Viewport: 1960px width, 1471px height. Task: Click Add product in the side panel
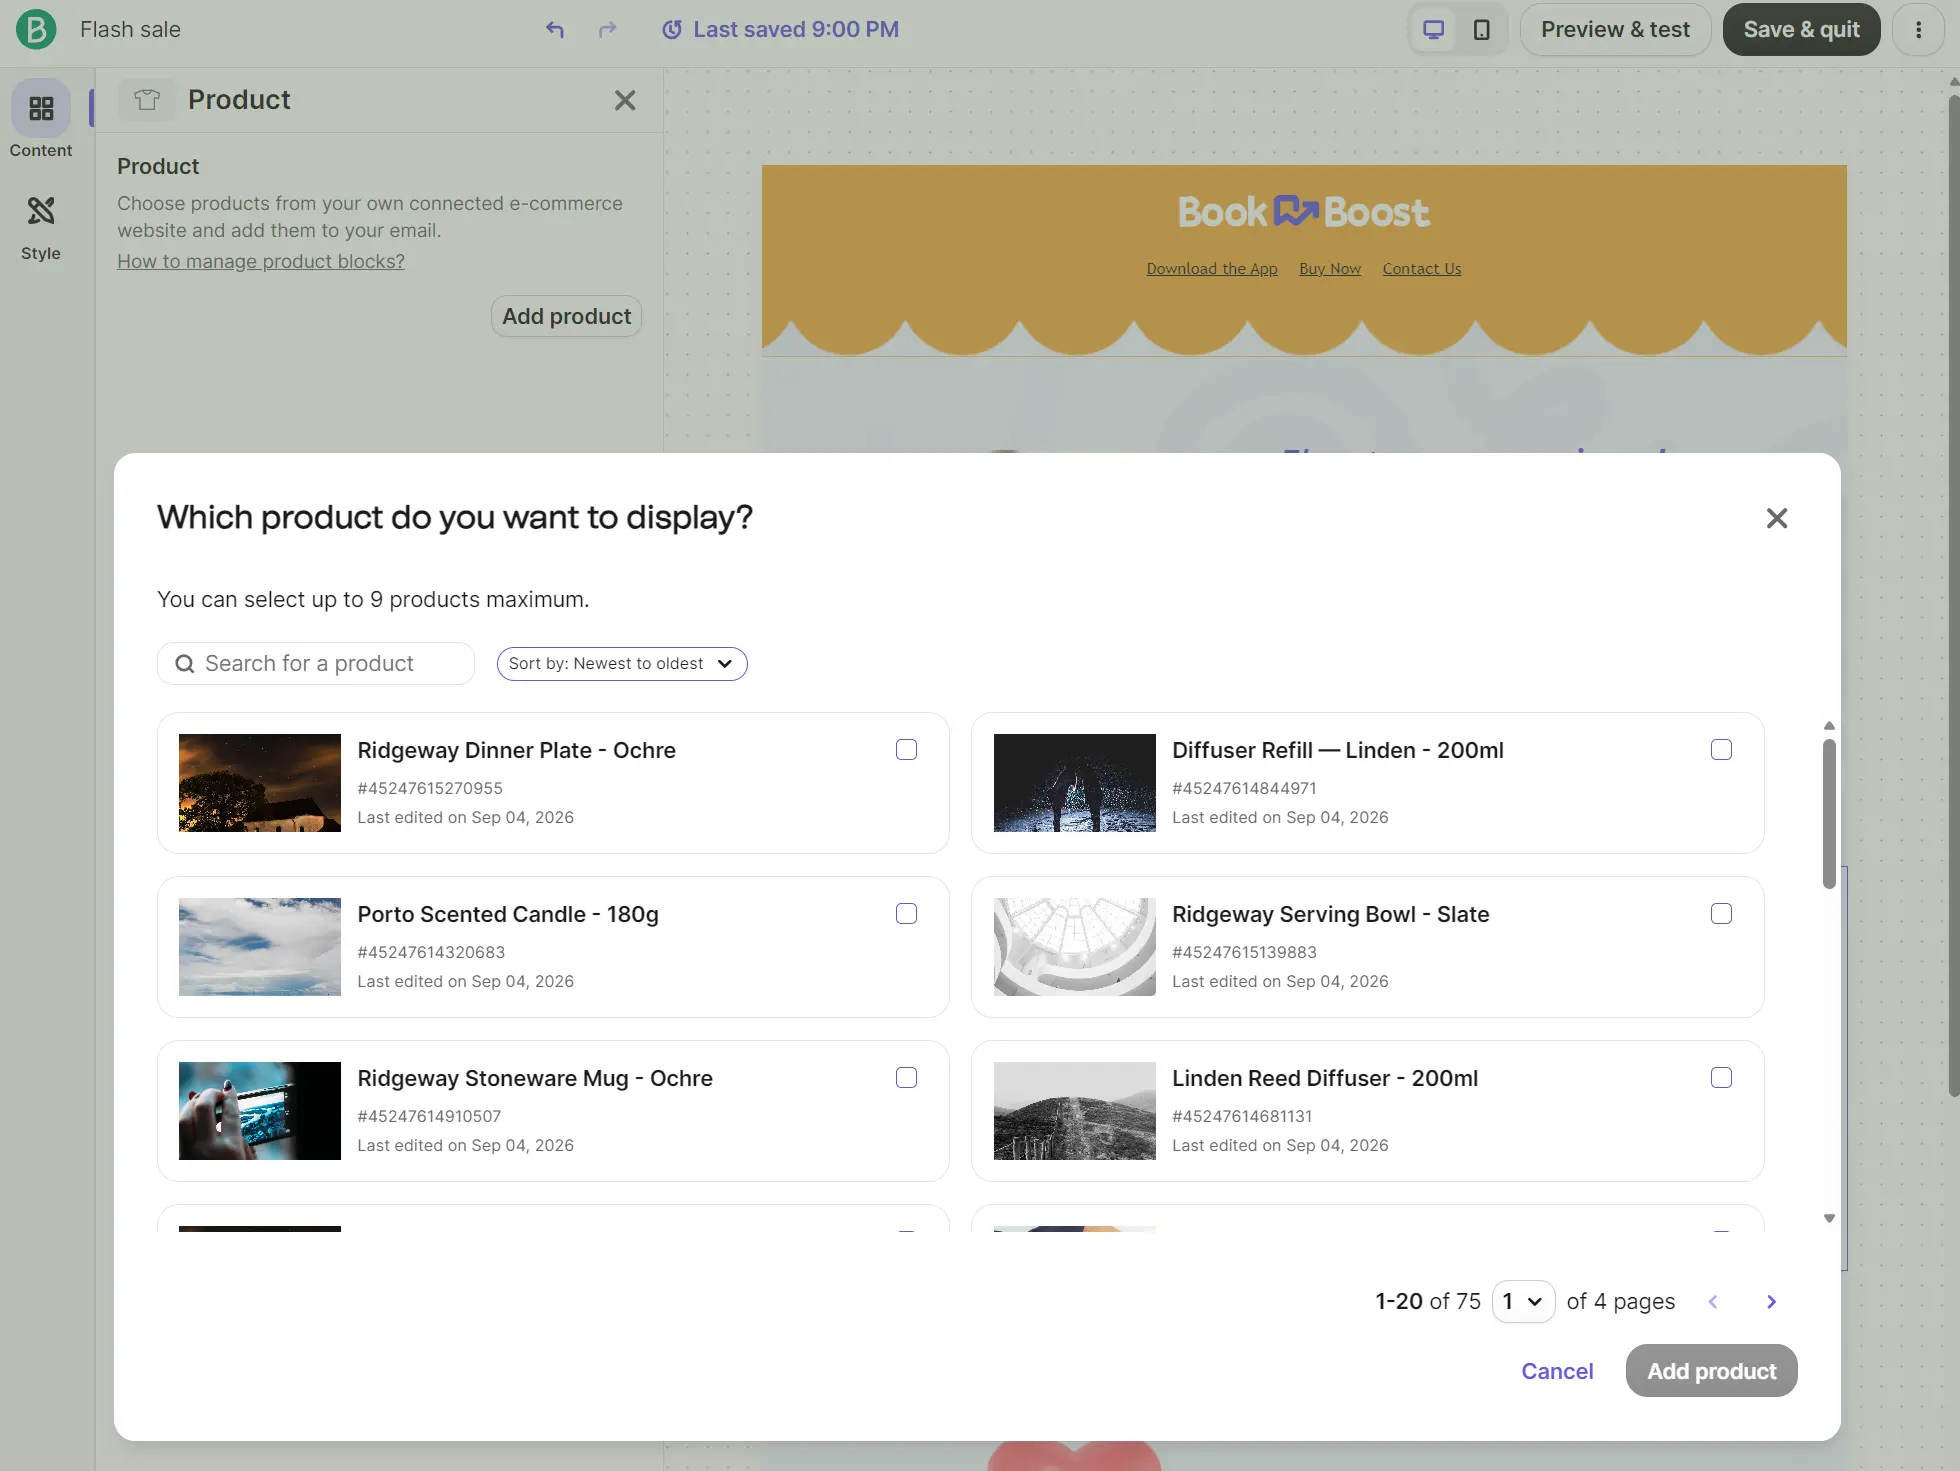pos(566,316)
